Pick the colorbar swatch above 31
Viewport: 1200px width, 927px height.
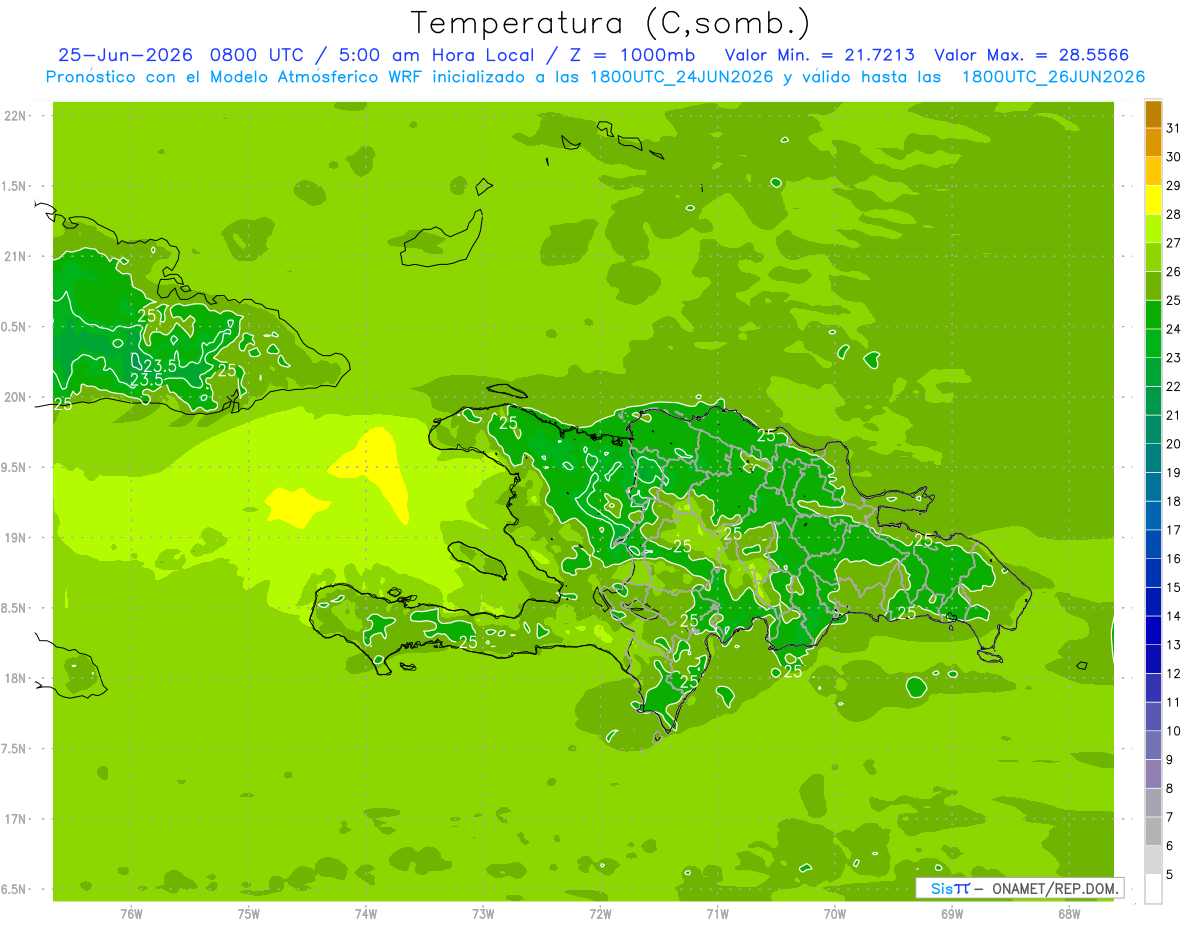(x=1153, y=114)
